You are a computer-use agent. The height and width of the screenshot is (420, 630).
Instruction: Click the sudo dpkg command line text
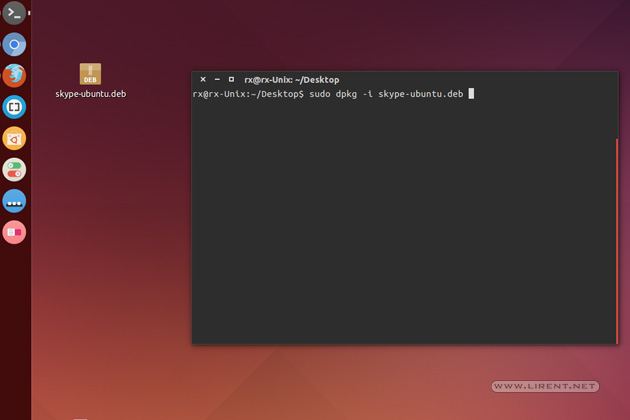pos(386,94)
